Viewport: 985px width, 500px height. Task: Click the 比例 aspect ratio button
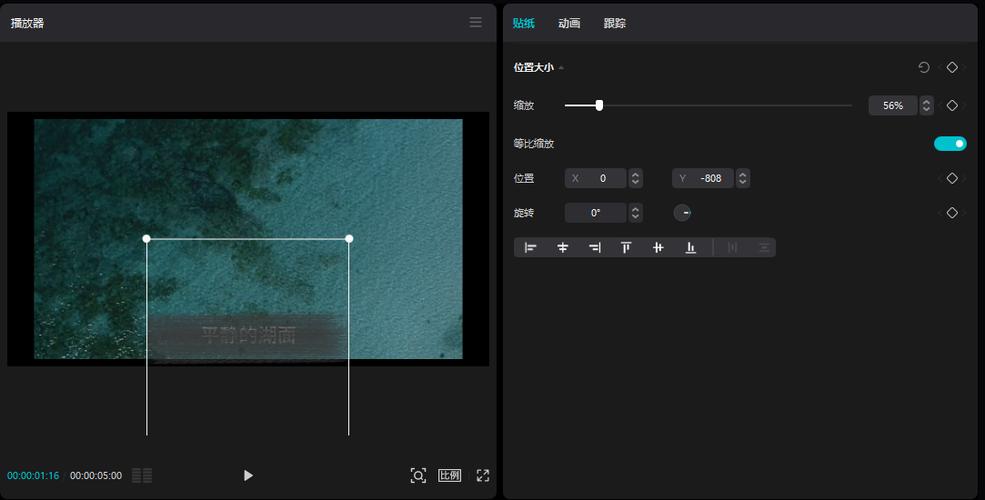450,476
